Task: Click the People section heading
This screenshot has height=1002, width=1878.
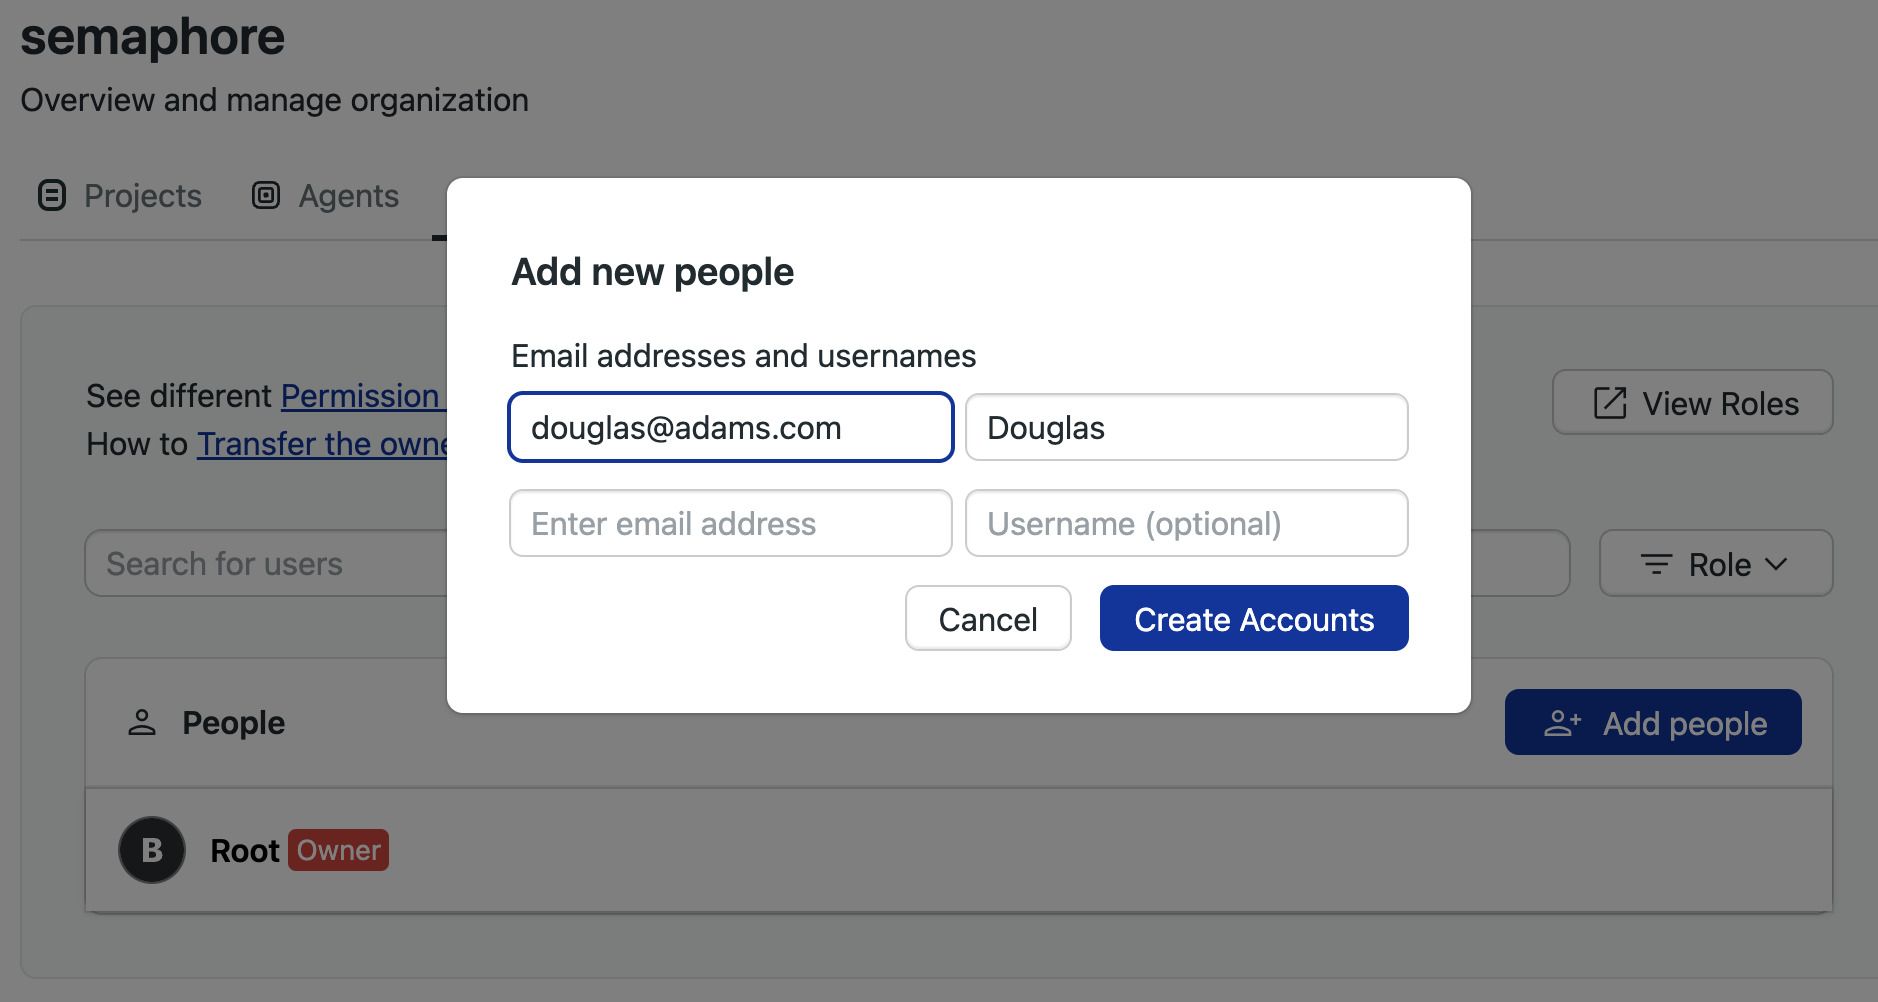Action: (x=233, y=722)
